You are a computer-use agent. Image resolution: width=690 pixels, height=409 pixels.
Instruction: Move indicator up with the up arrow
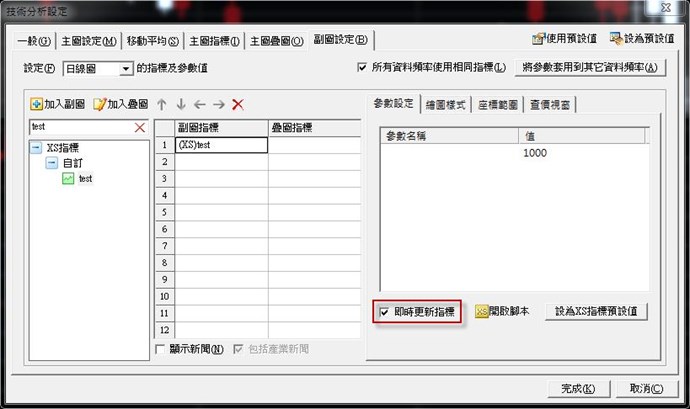[161, 104]
